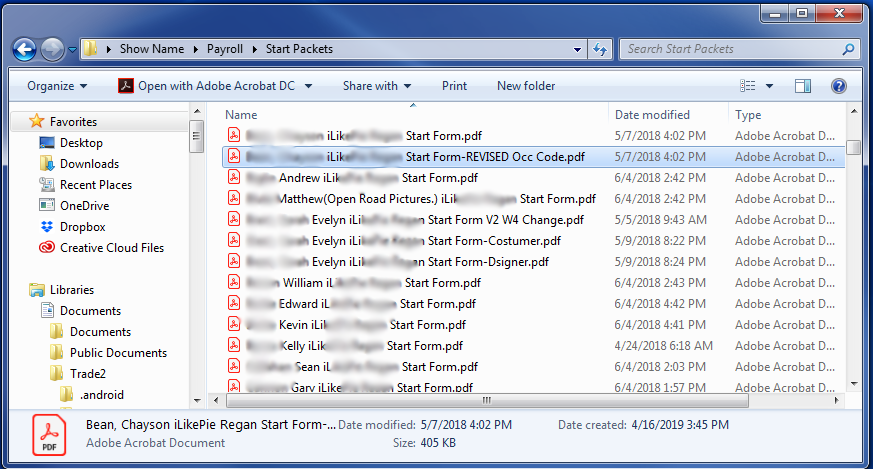Click the Back navigation arrow button
The image size is (873, 469).
pyautogui.click(x=25, y=48)
